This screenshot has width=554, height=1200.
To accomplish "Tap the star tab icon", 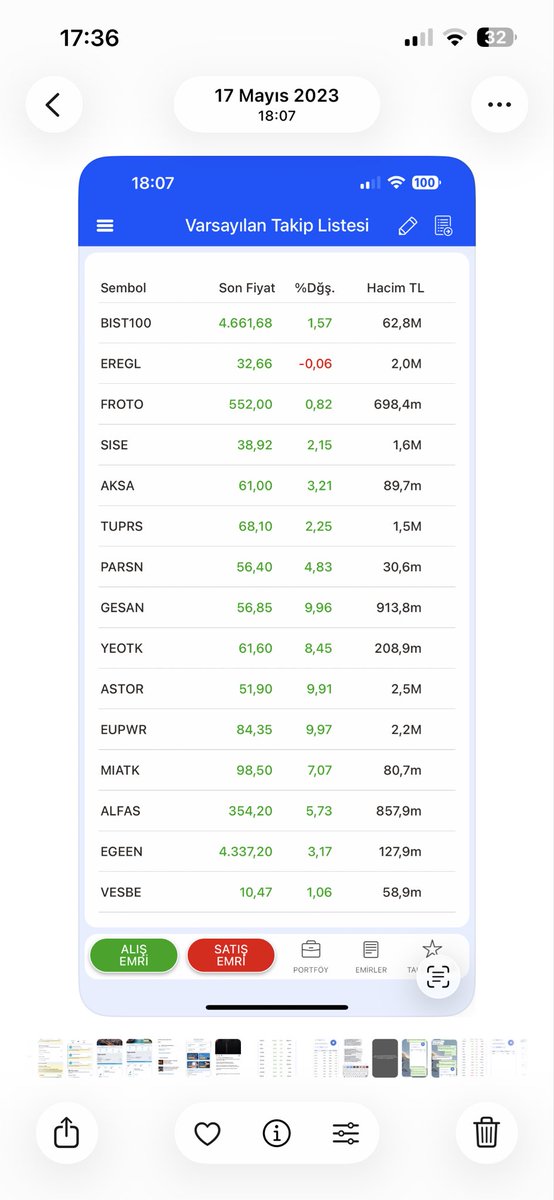I will coord(430,950).
